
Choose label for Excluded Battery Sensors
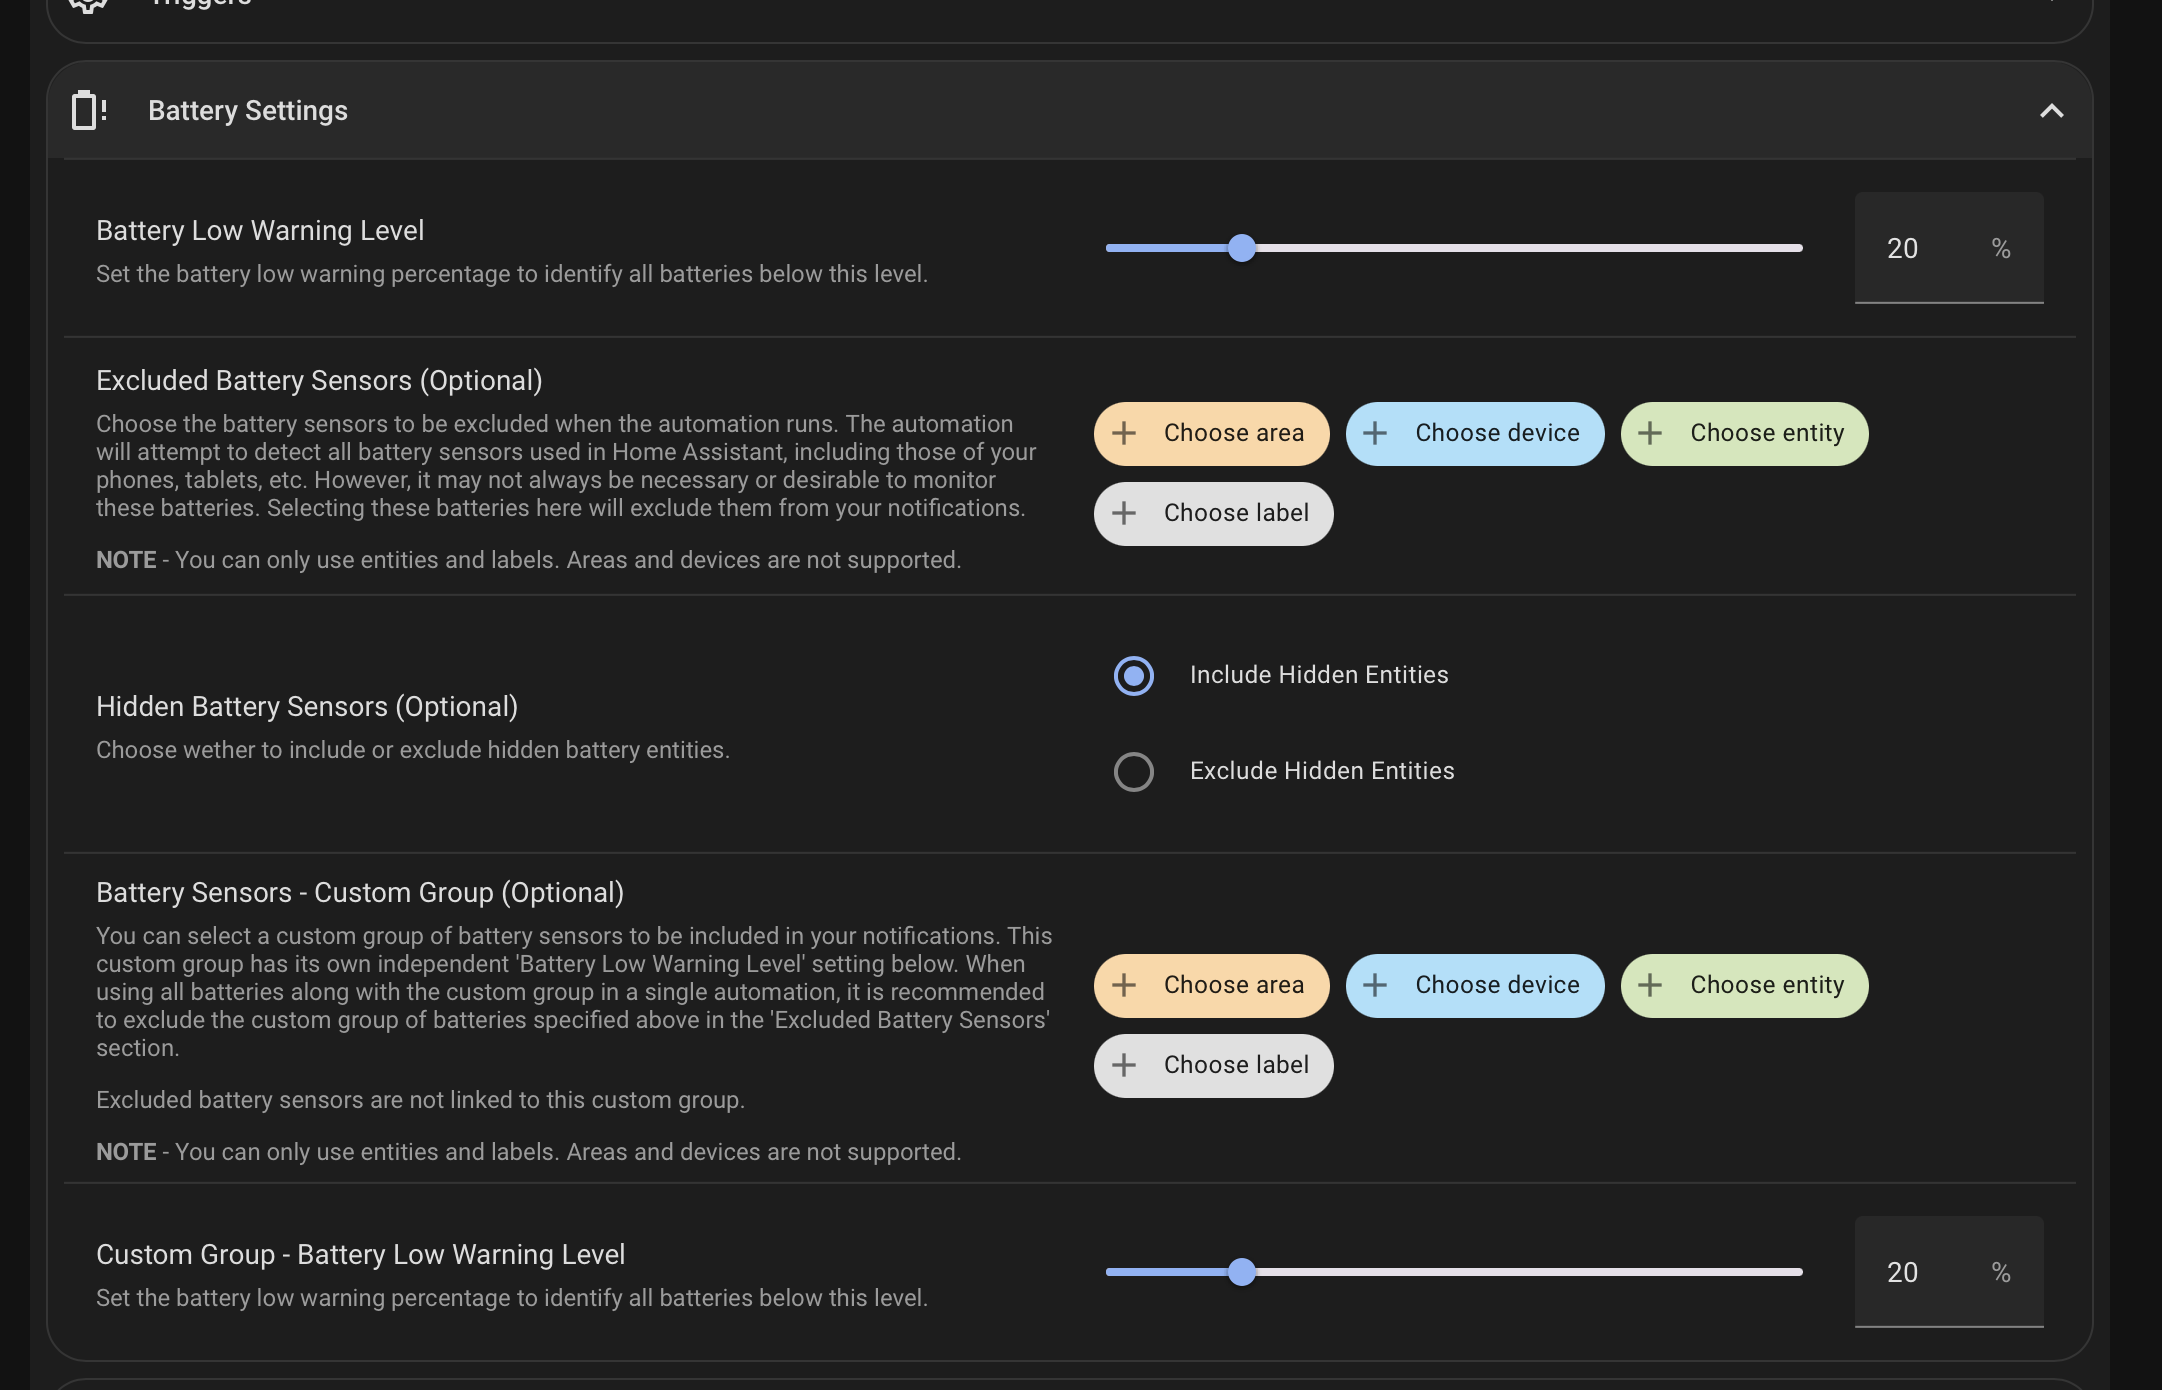click(1213, 513)
